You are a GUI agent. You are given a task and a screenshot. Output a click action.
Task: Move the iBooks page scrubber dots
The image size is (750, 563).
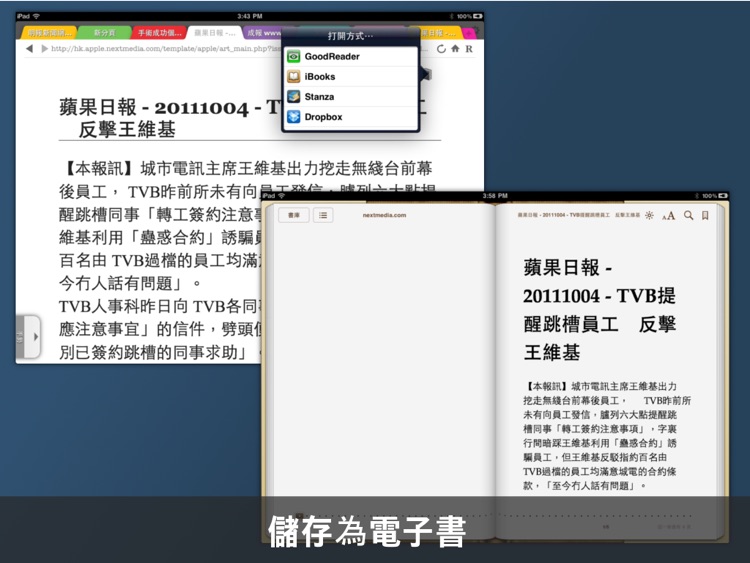pyautogui.click(x=493, y=516)
